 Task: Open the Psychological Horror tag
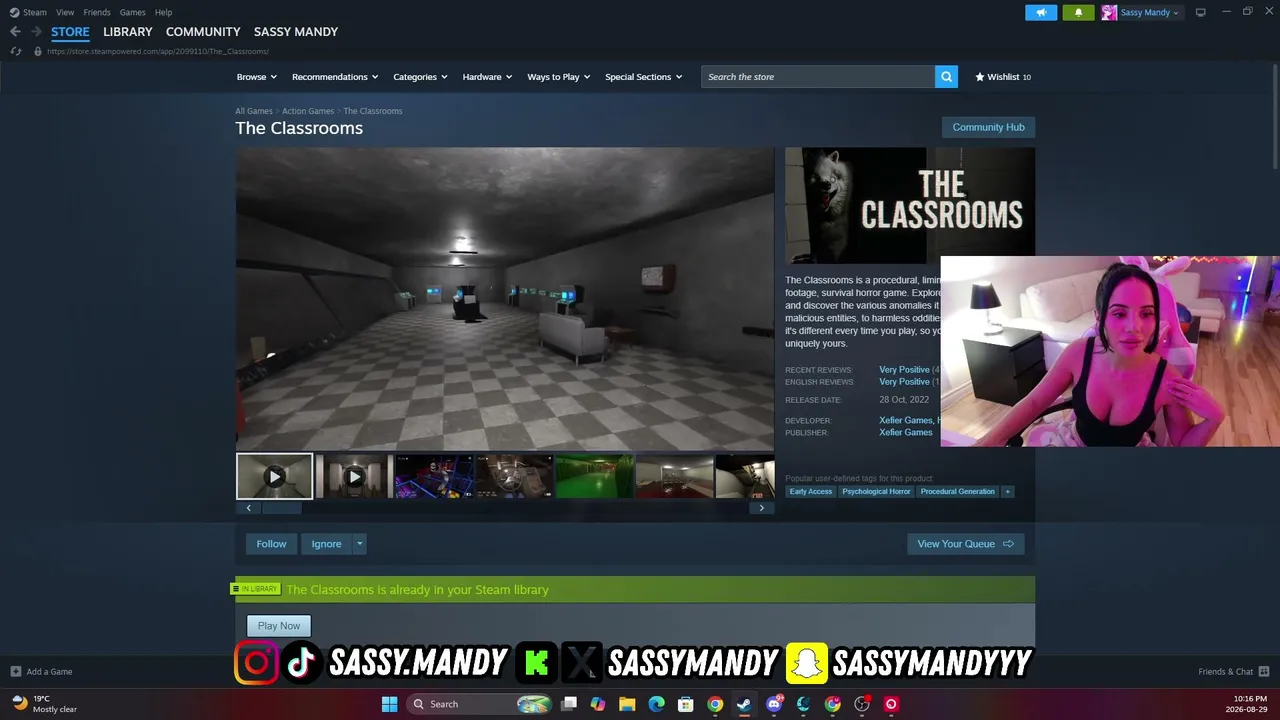pyautogui.click(x=876, y=492)
